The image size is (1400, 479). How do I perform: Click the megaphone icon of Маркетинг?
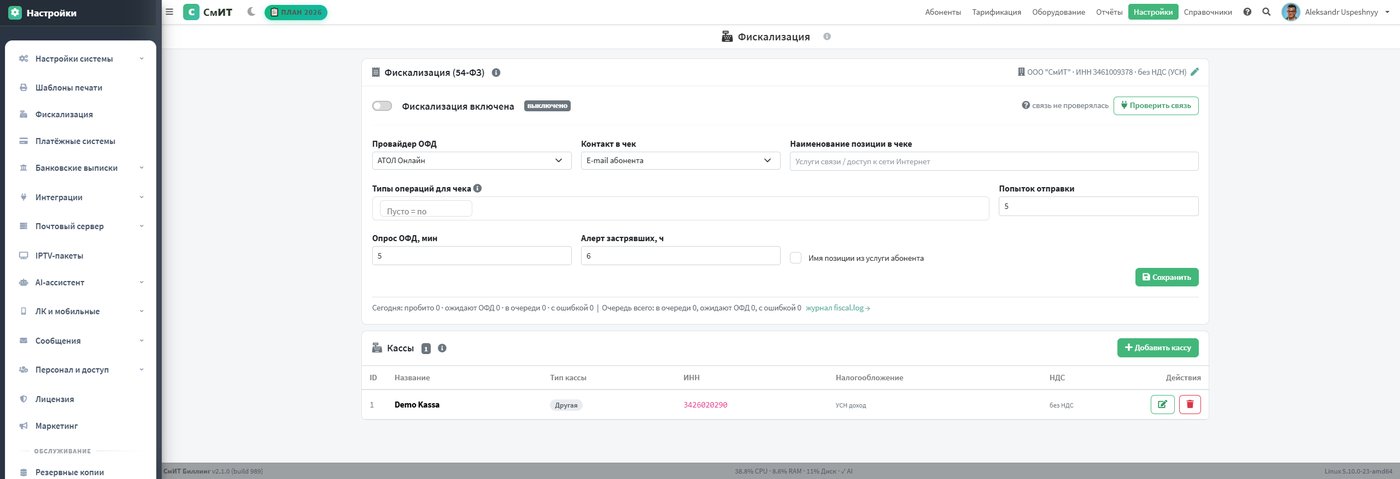[23, 426]
